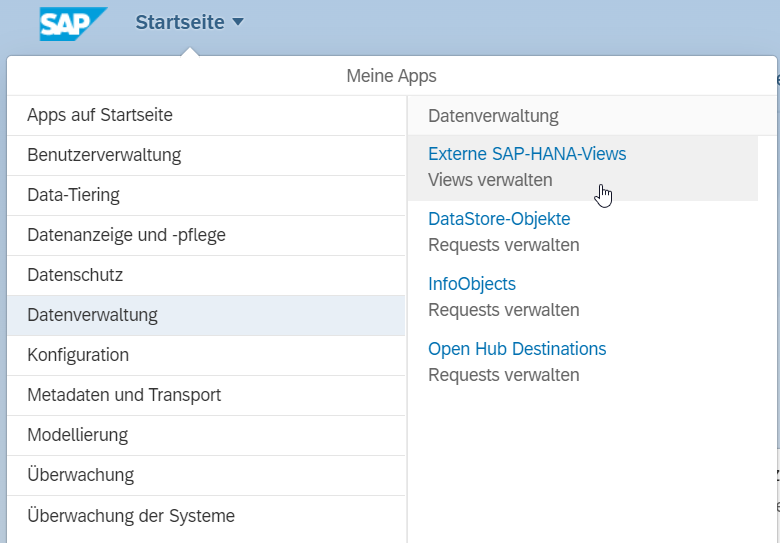Open Benutzerverwaltung category
780x543 pixels.
click(206, 155)
